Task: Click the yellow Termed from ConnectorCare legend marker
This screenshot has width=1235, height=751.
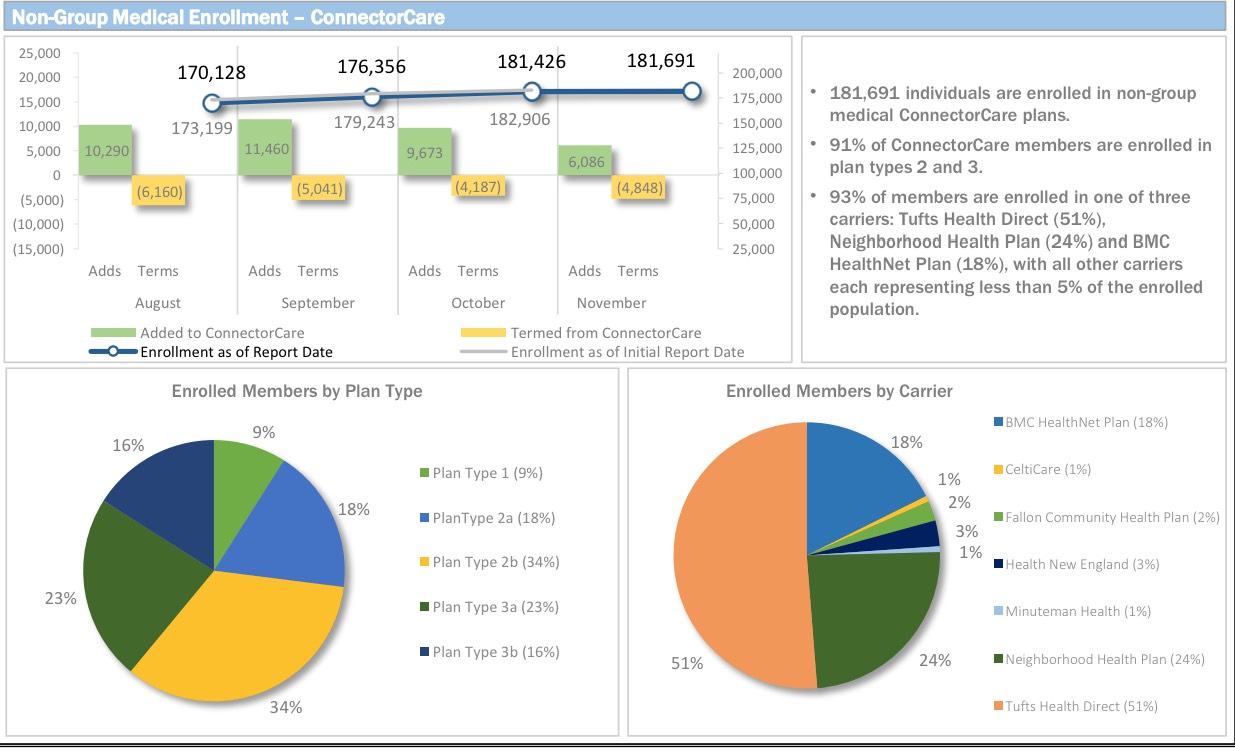Action: click(483, 333)
